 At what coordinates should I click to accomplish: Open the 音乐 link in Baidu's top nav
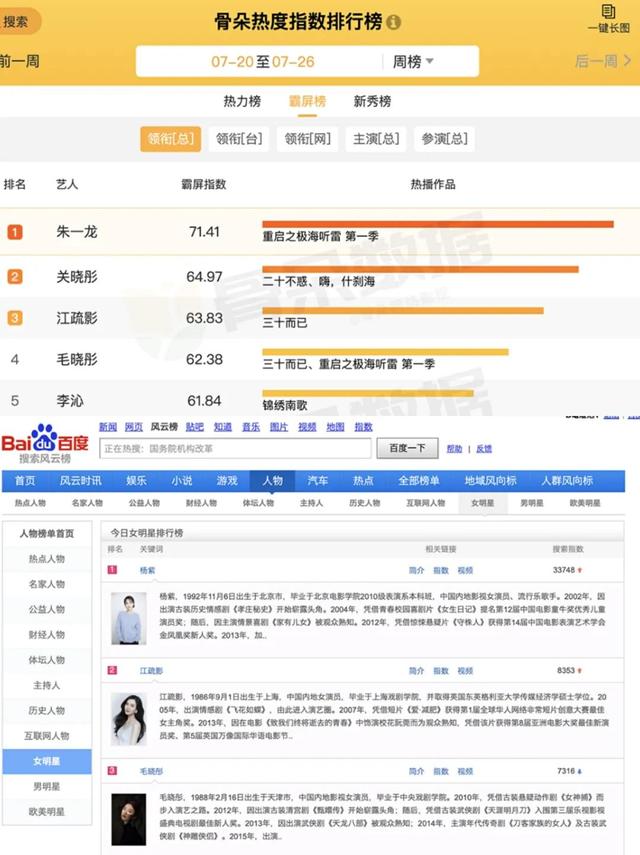point(251,427)
